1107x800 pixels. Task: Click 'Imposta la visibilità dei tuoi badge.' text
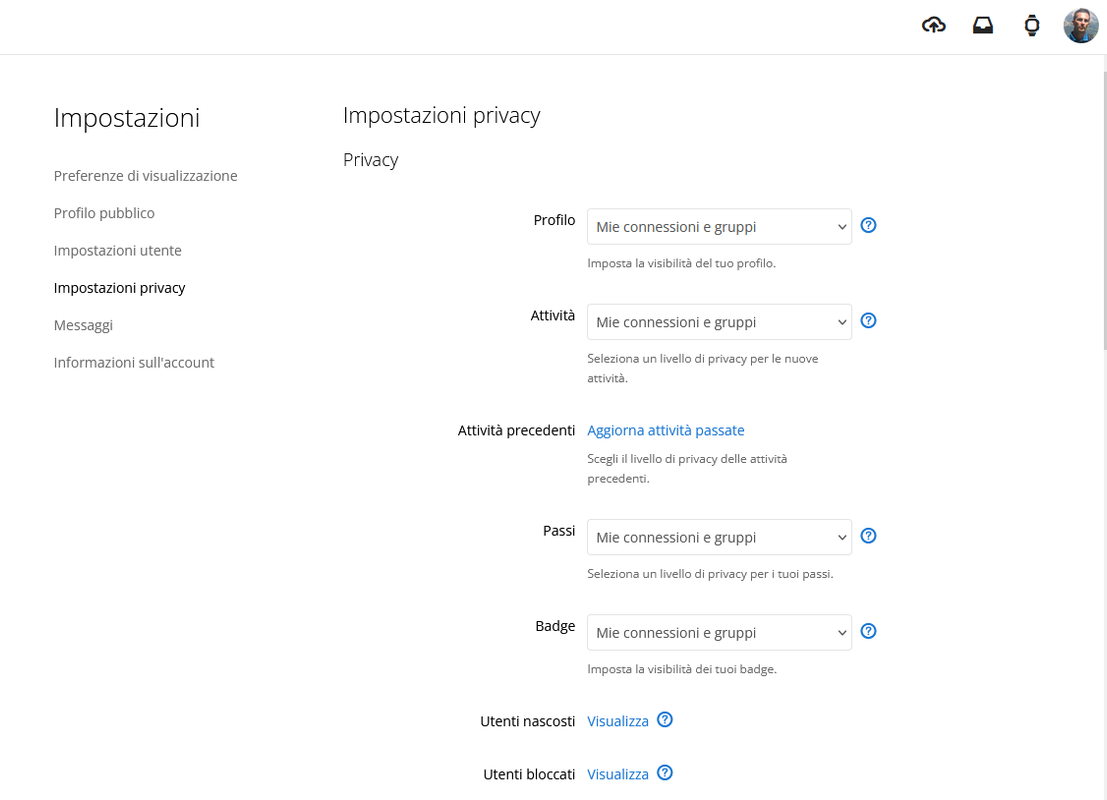point(682,669)
